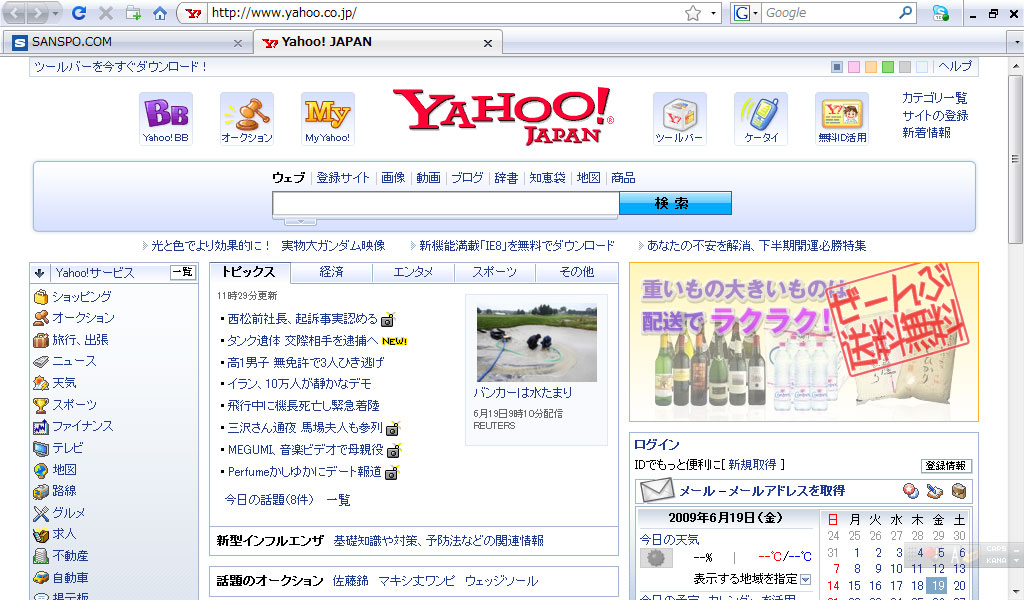Open the dropdown next to bookmark star
Image resolution: width=1024 pixels, height=600 pixels.
pos(713,13)
